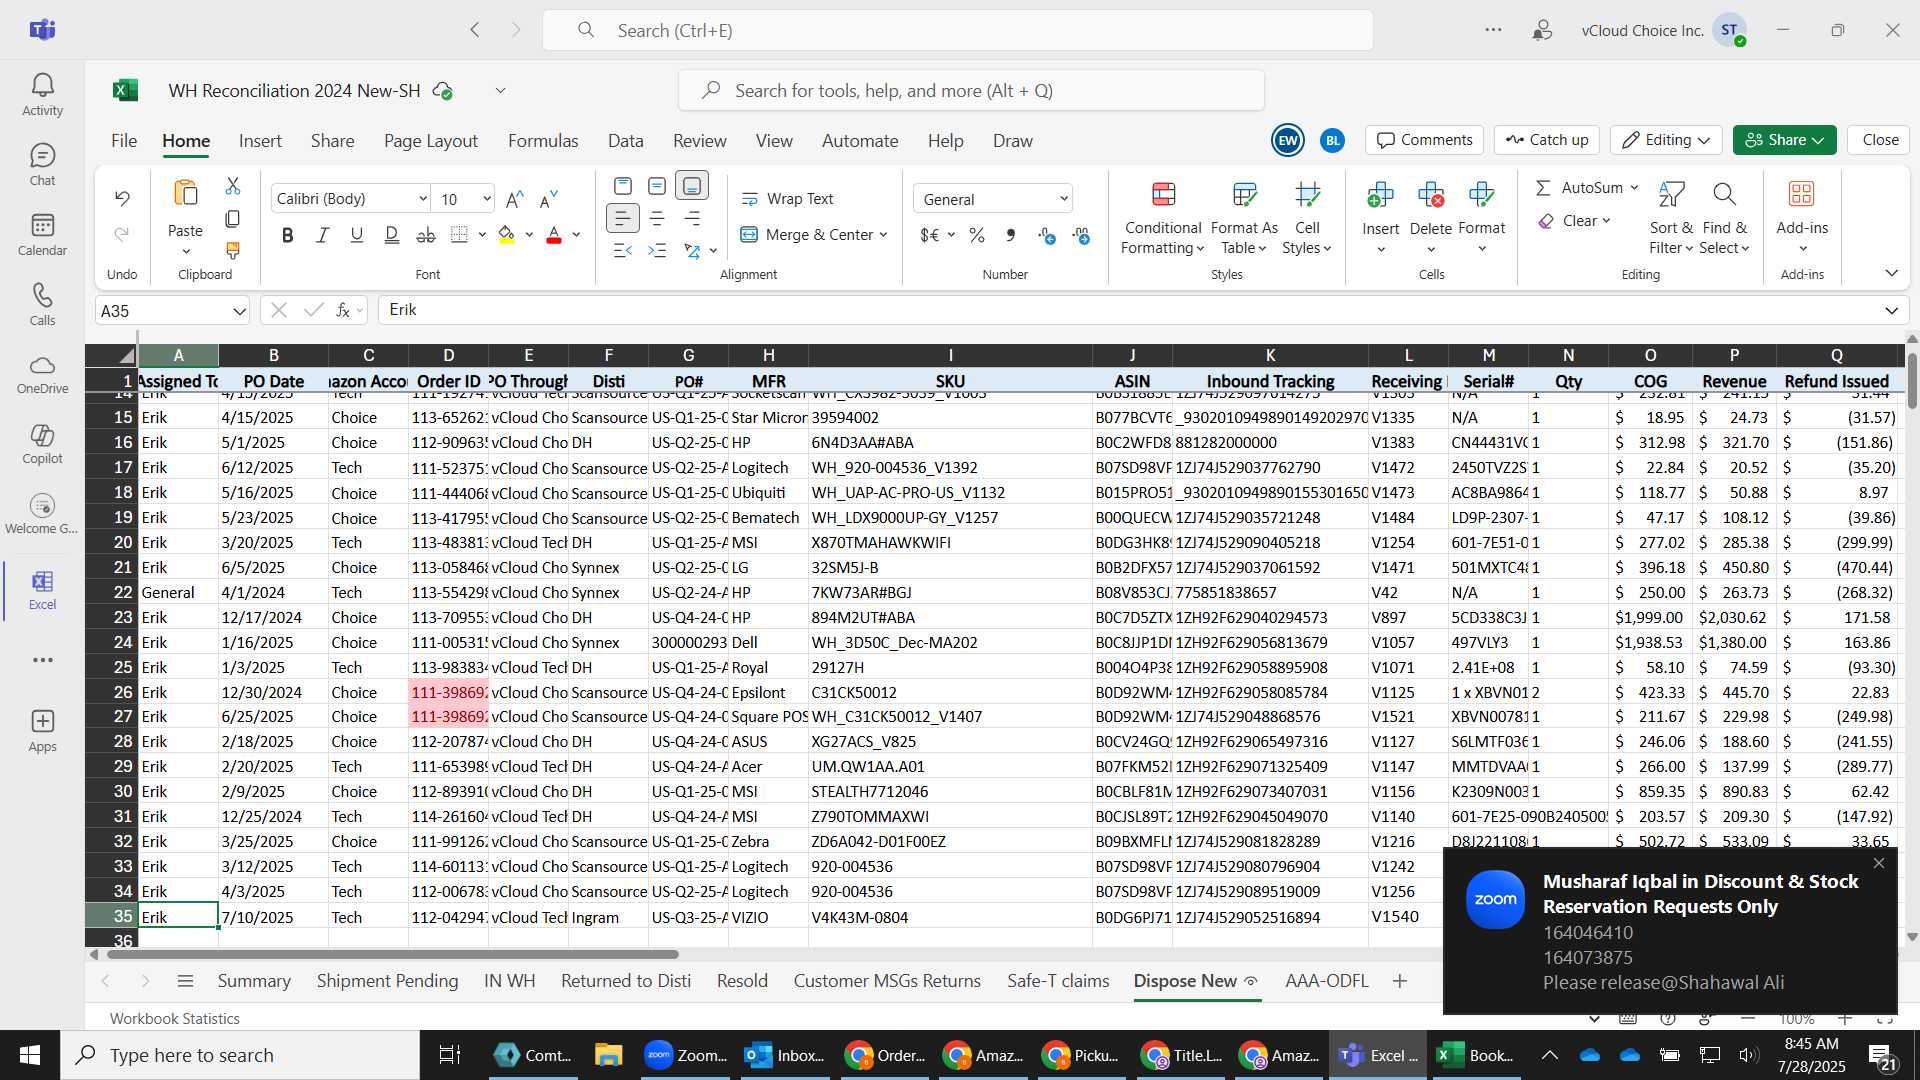
Task: Open the Formulas ribbon tab
Action: pos(543,141)
